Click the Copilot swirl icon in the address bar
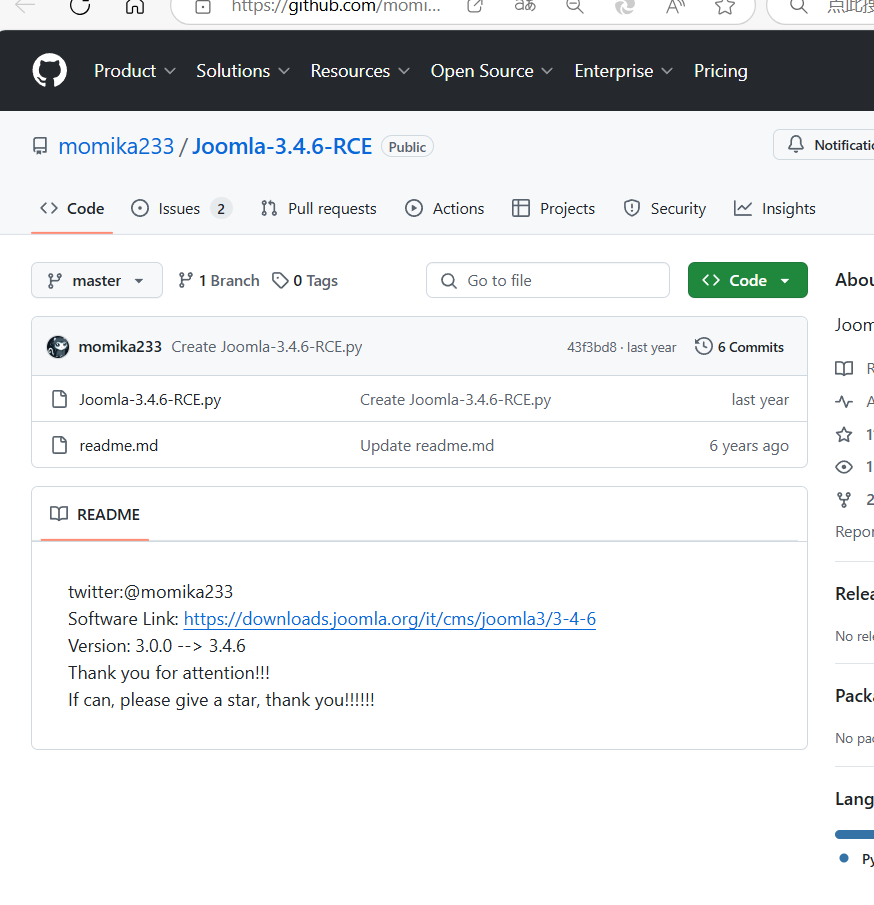This screenshot has height=905, width=874. (x=625, y=6)
